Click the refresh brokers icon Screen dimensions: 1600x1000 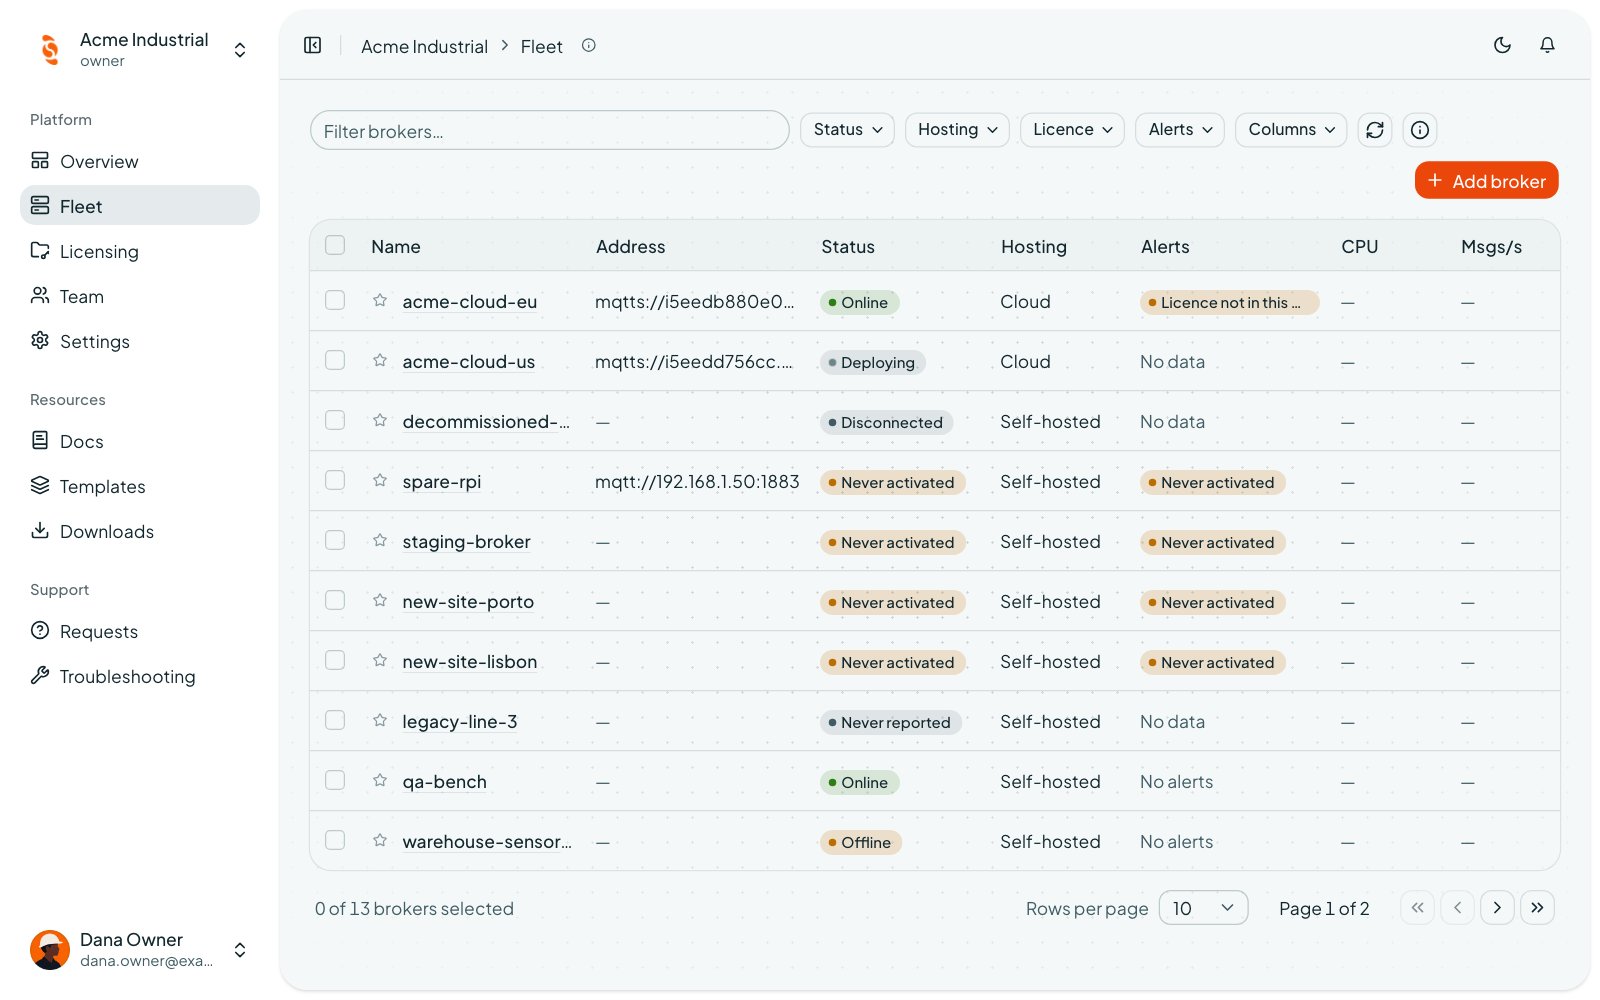1375,130
